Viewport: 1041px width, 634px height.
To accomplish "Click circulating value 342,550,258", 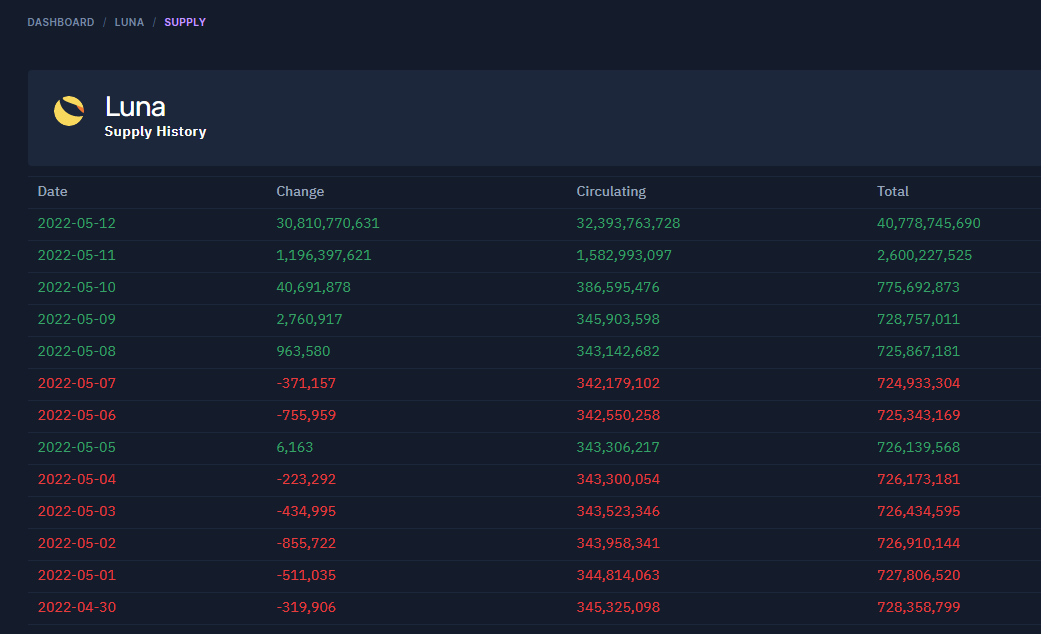I will pyautogui.click(x=618, y=415).
